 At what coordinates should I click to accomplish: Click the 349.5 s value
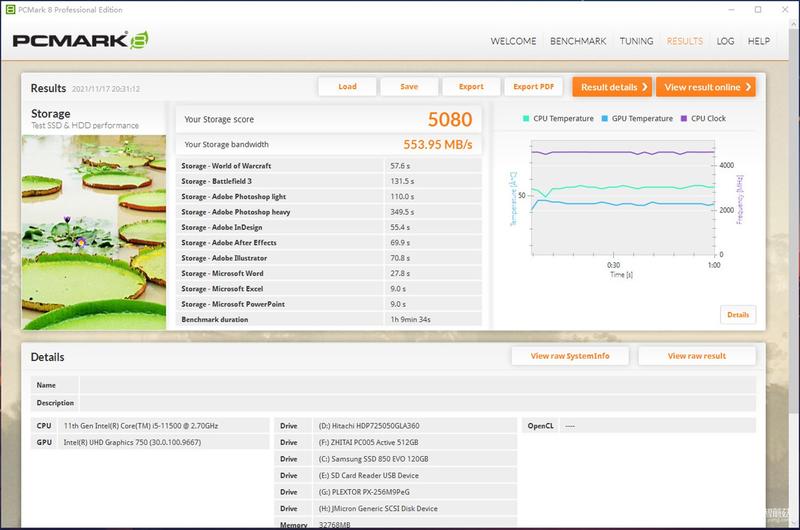click(x=402, y=212)
